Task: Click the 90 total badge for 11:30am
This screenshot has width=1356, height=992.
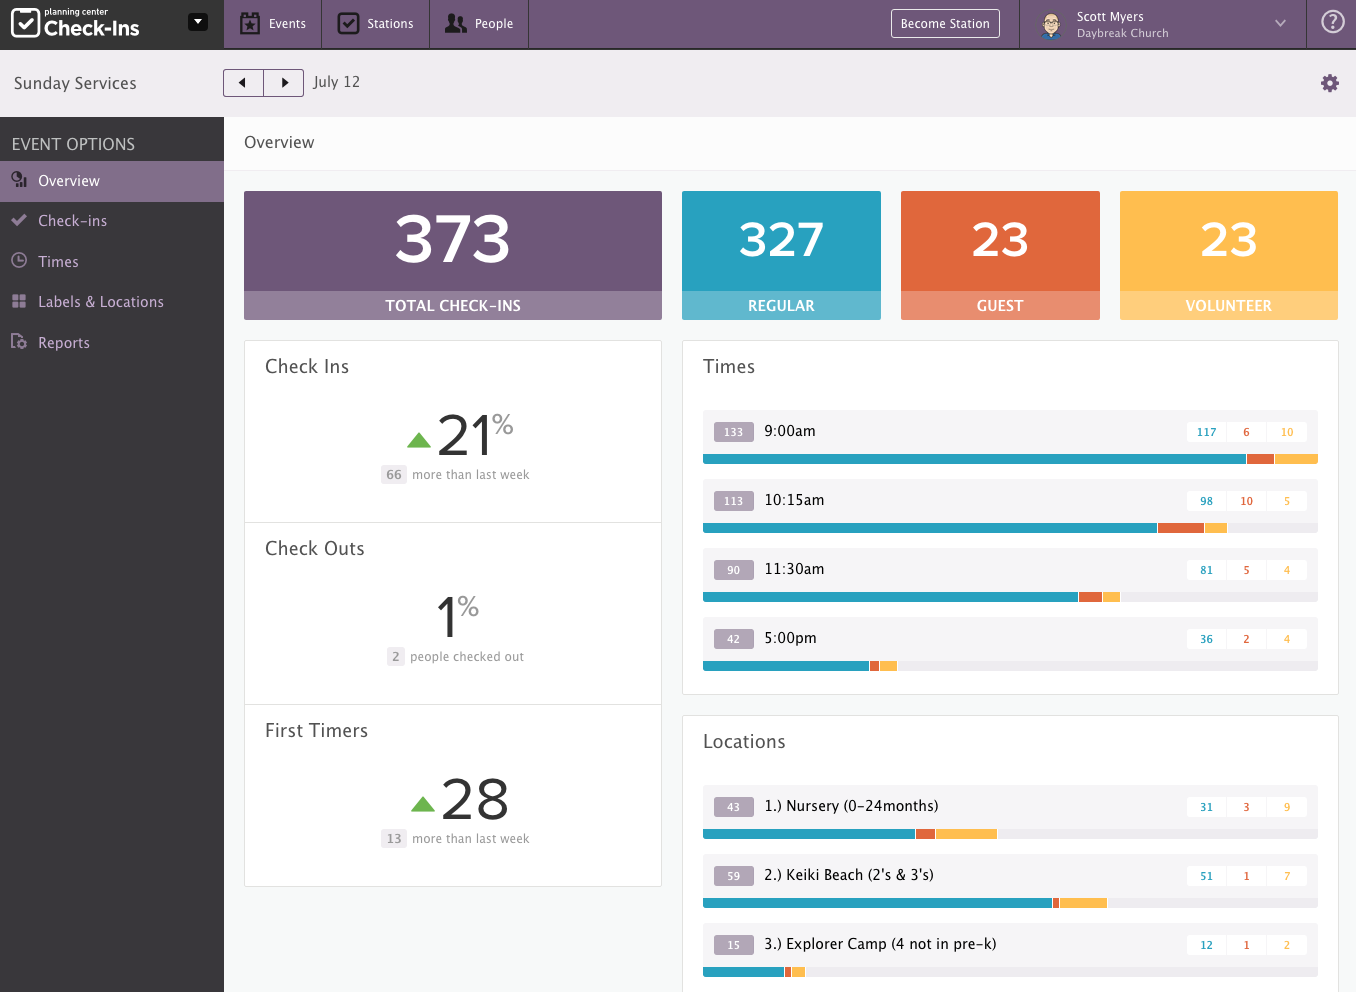Action: pyautogui.click(x=734, y=570)
